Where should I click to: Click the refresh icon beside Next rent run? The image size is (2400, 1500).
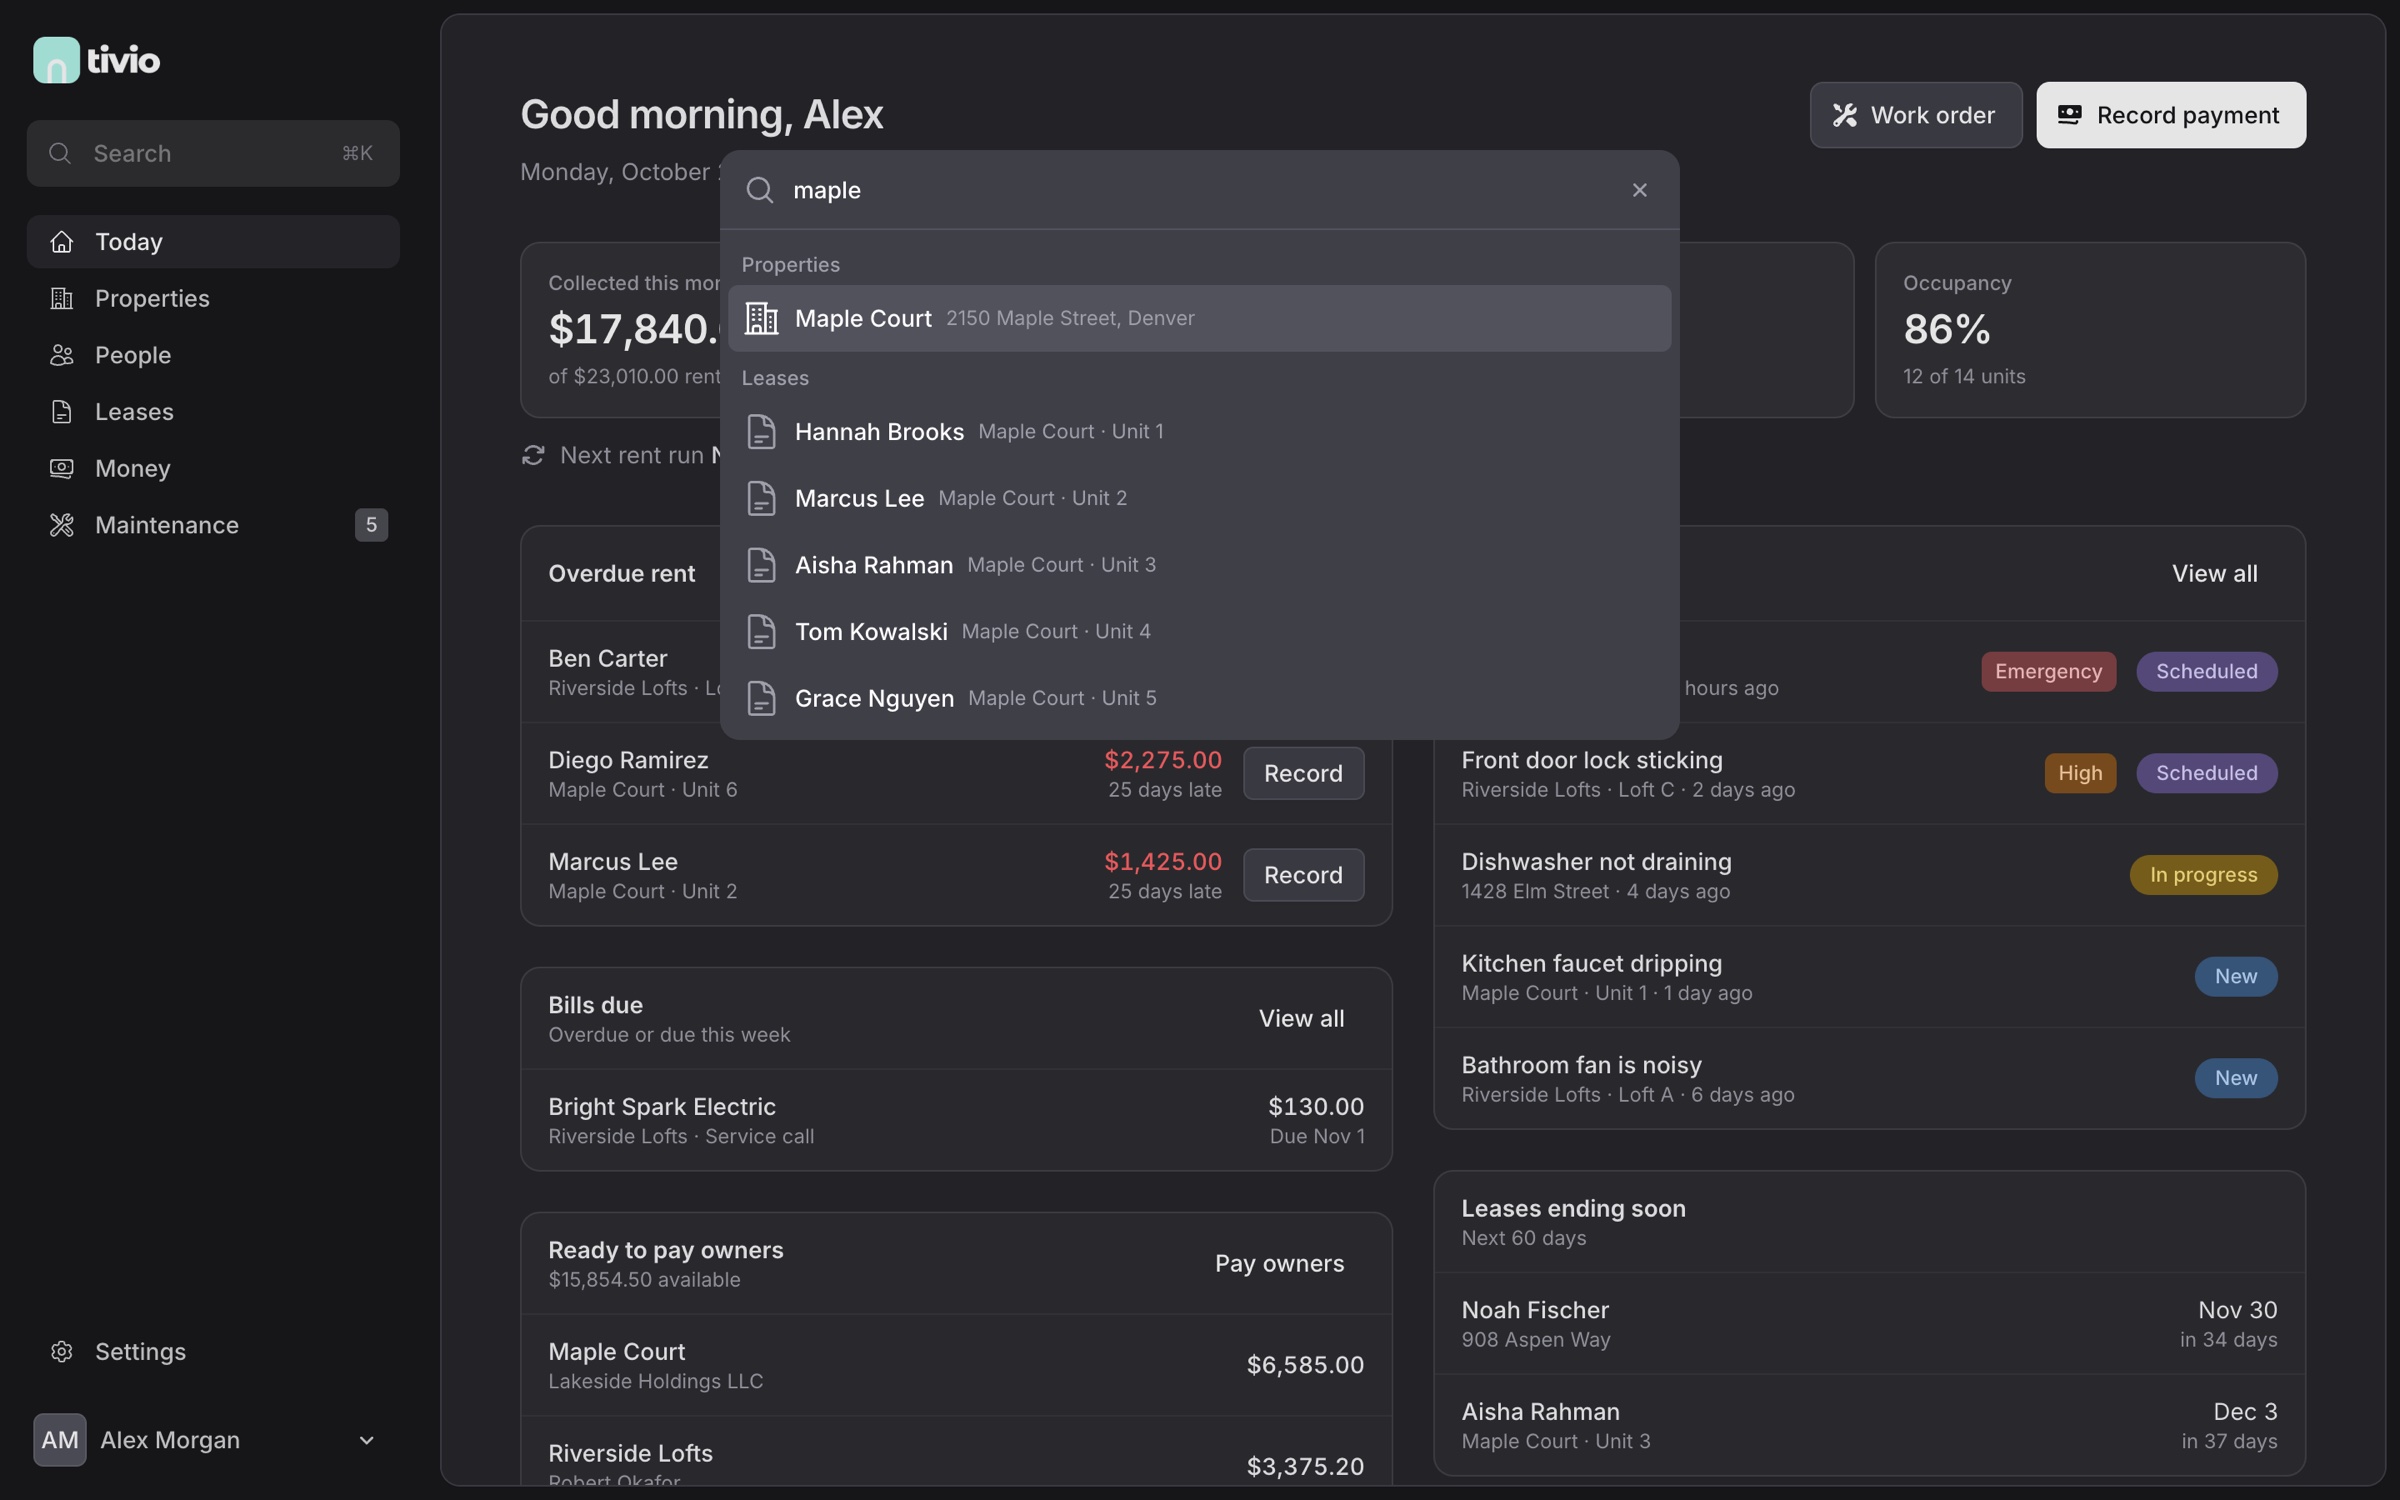(x=533, y=456)
